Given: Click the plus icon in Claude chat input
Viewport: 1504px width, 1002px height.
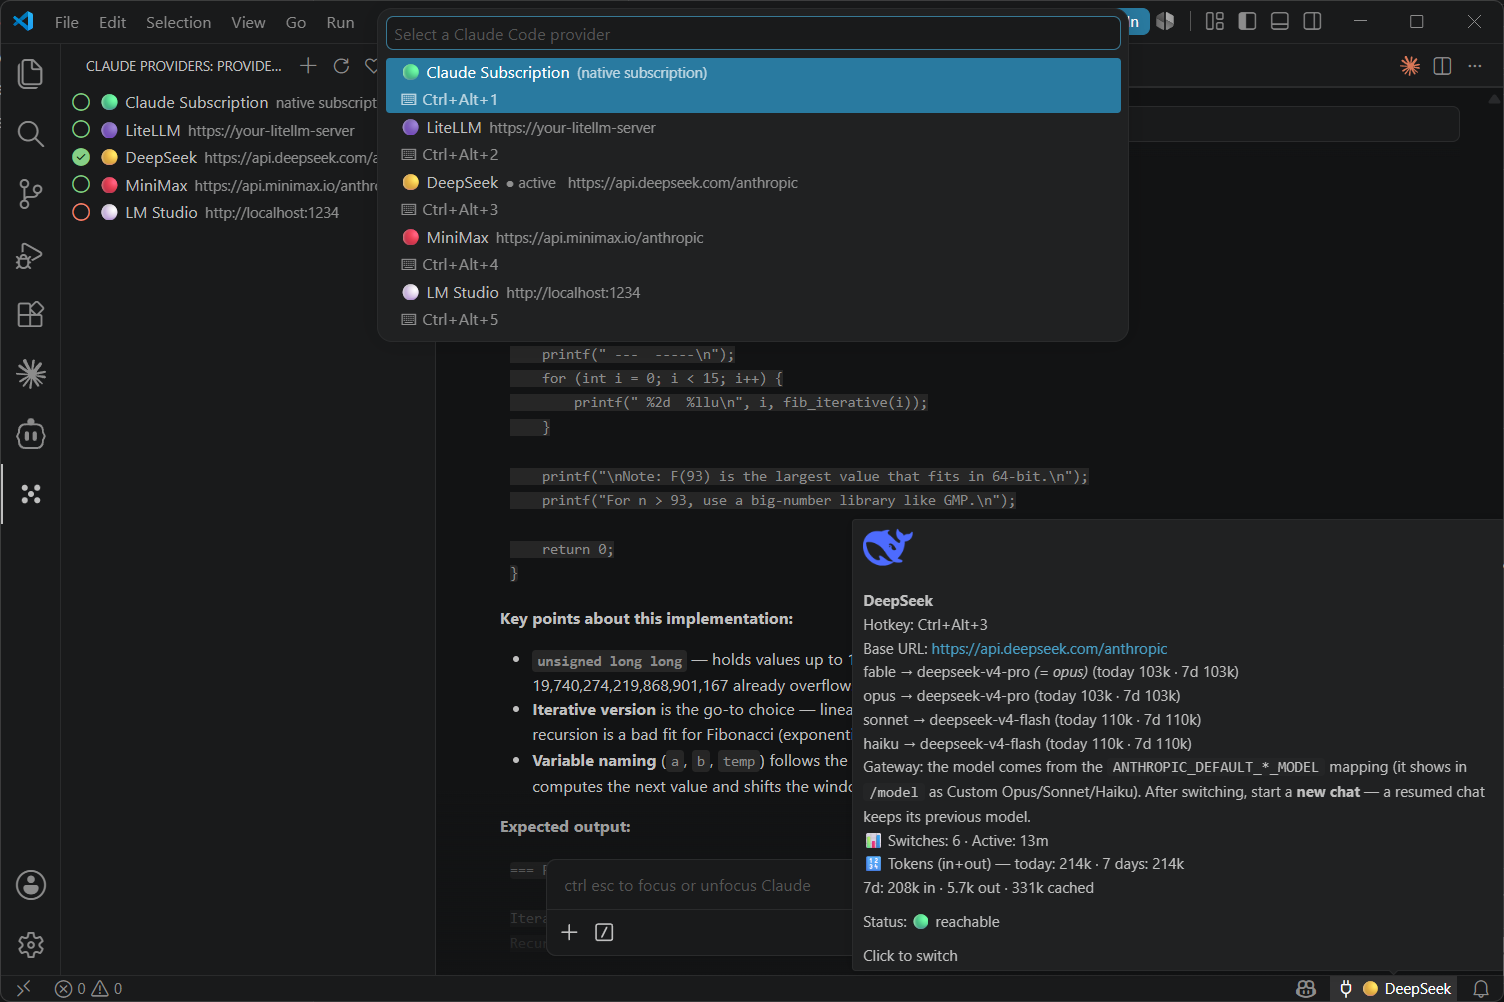Looking at the screenshot, I should pos(569,932).
